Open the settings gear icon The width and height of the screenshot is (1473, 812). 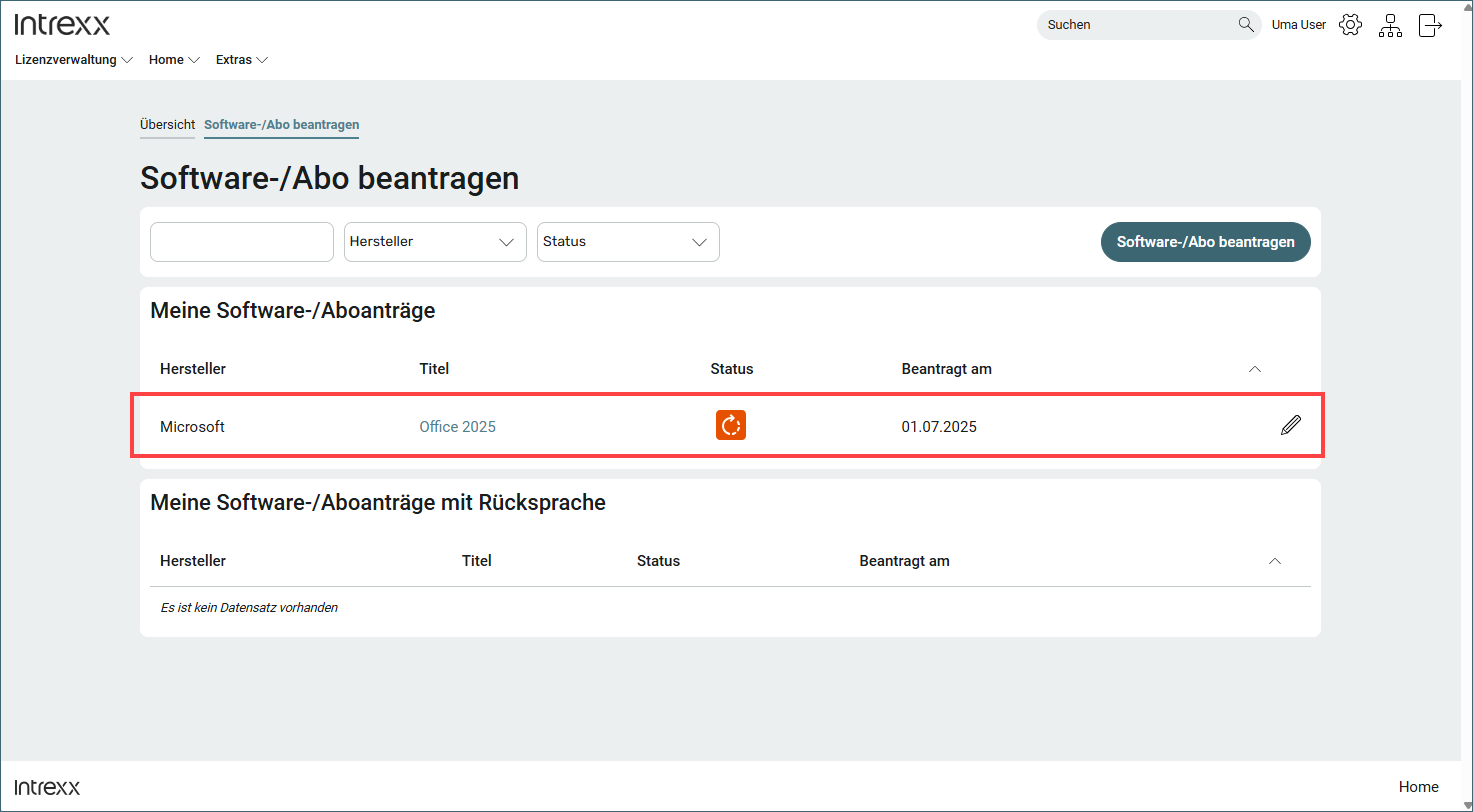point(1350,25)
